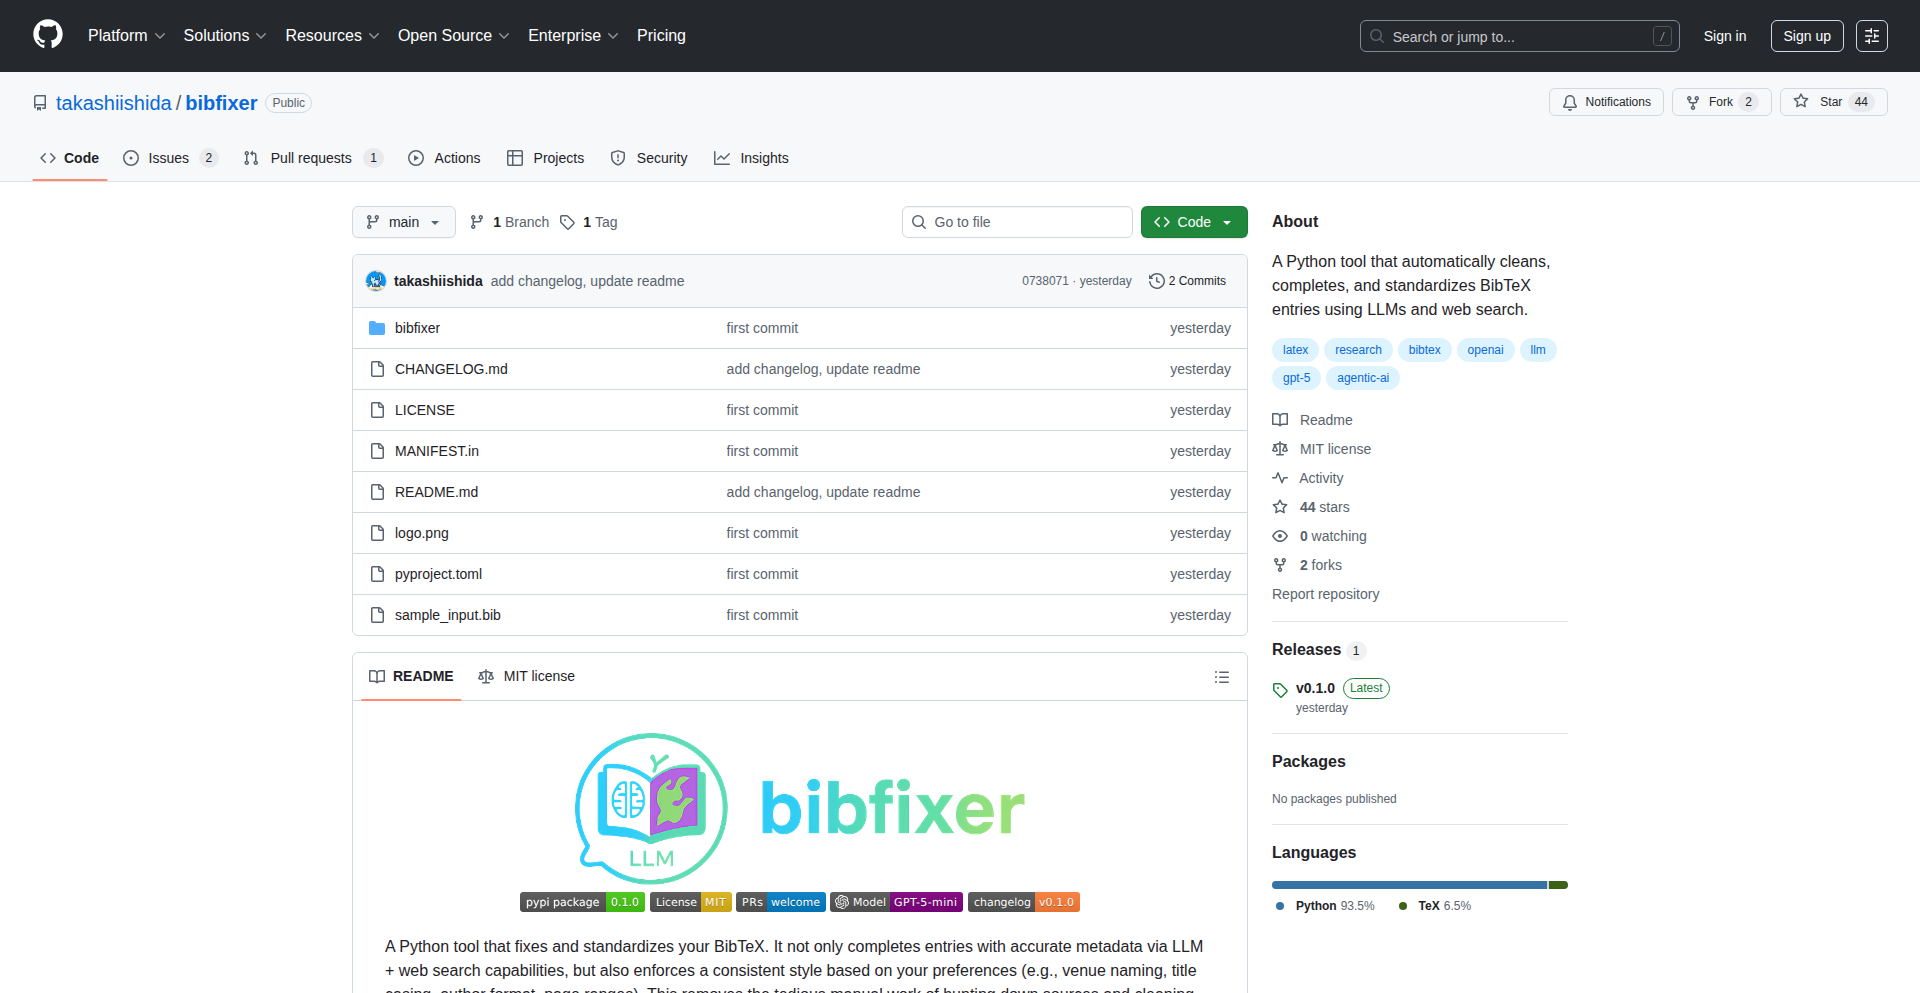Click the fork icon beside 2 forks
The width and height of the screenshot is (1920, 993).
pos(1280,565)
